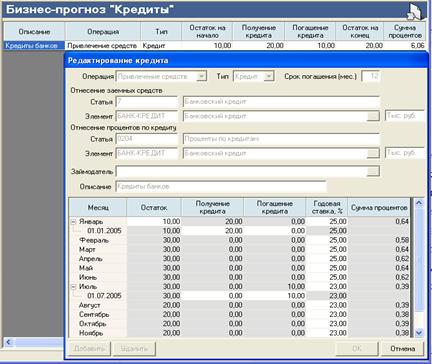The image size is (432, 364).
Task: Collapse the Январь tree node
Action: pyautogui.click(x=74, y=222)
